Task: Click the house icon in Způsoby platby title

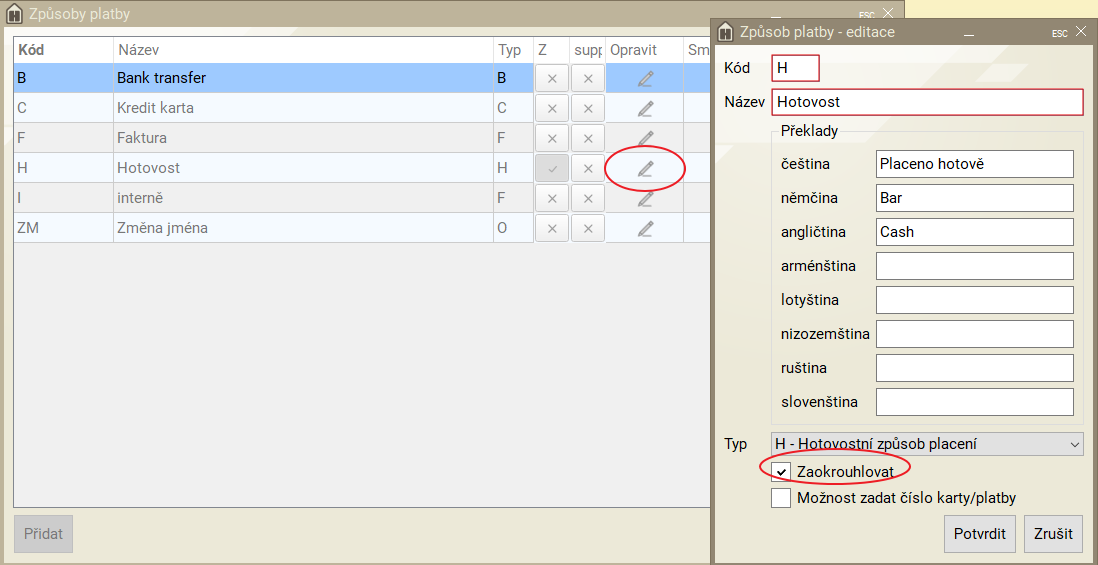Action: tap(14, 14)
